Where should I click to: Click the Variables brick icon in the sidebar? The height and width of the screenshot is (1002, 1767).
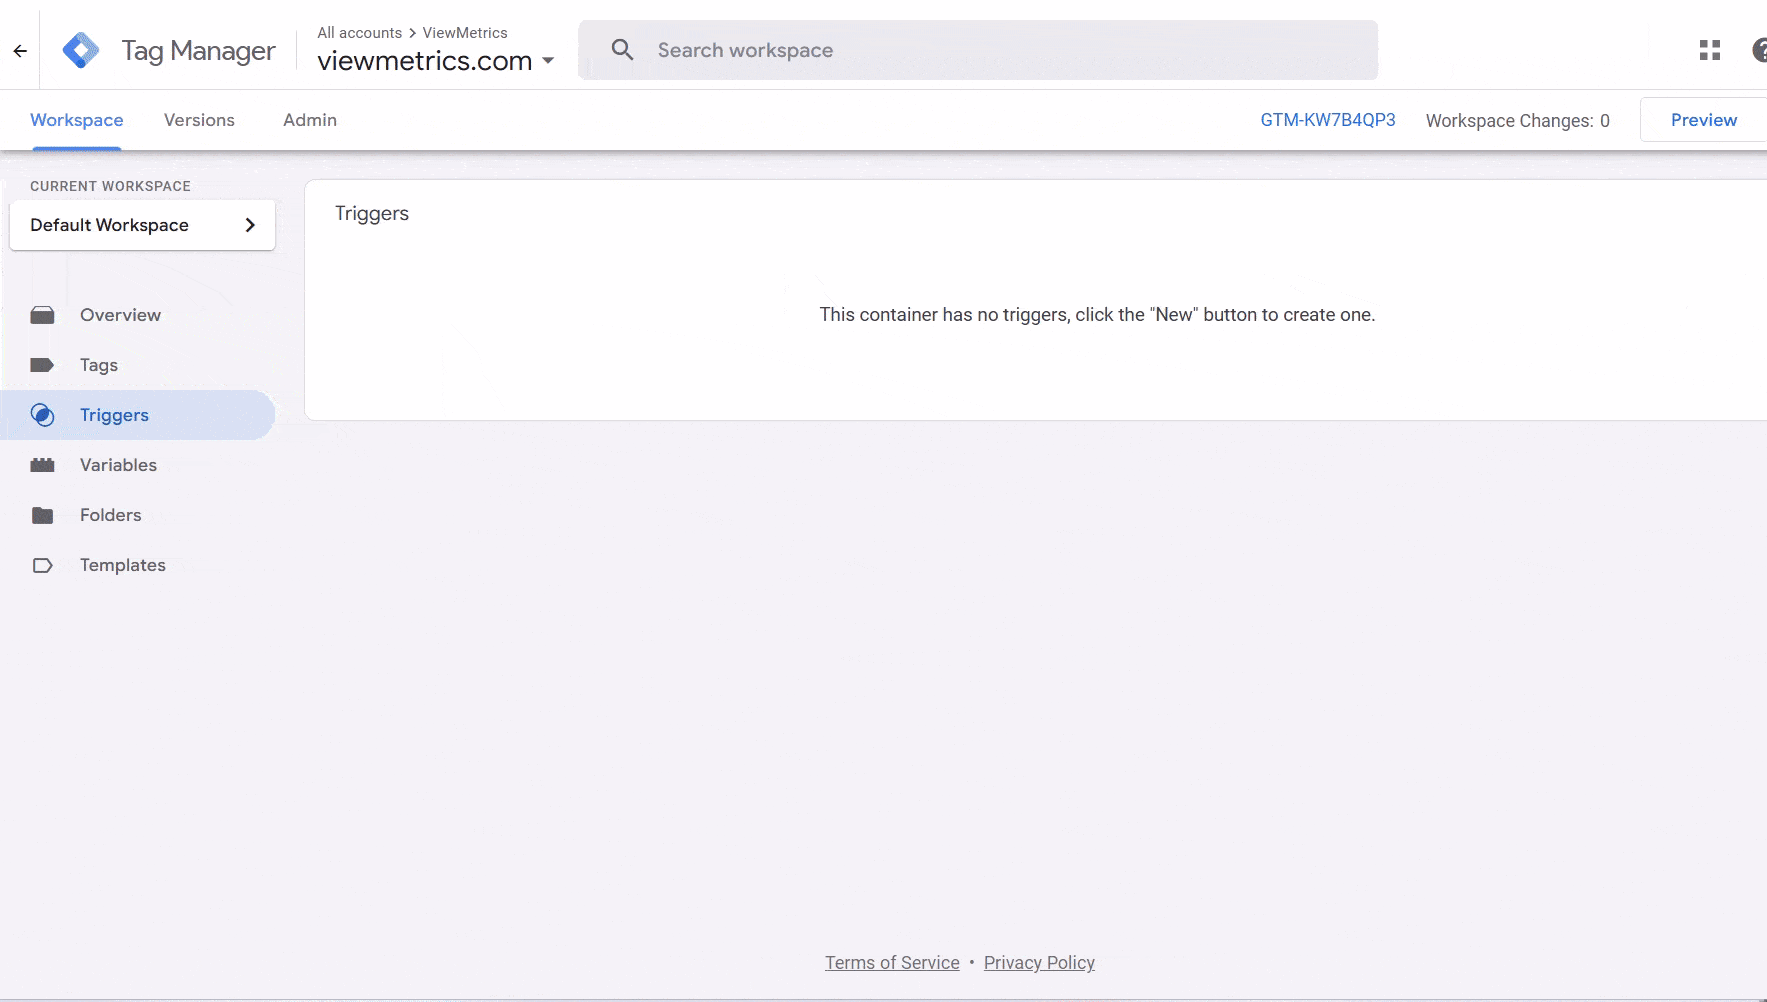[42, 465]
